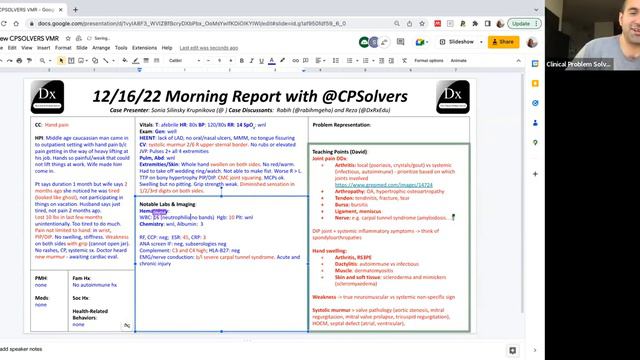Open the Arrange menu
Image resolution: width=640 pixels, height=360 pixels.
(x=101, y=48)
